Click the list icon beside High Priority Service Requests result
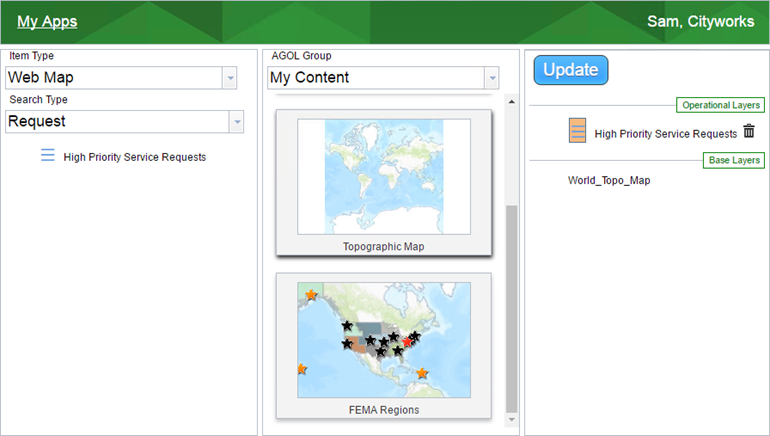The height and width of the screenshot is (436, 770). tap(48, 155)
